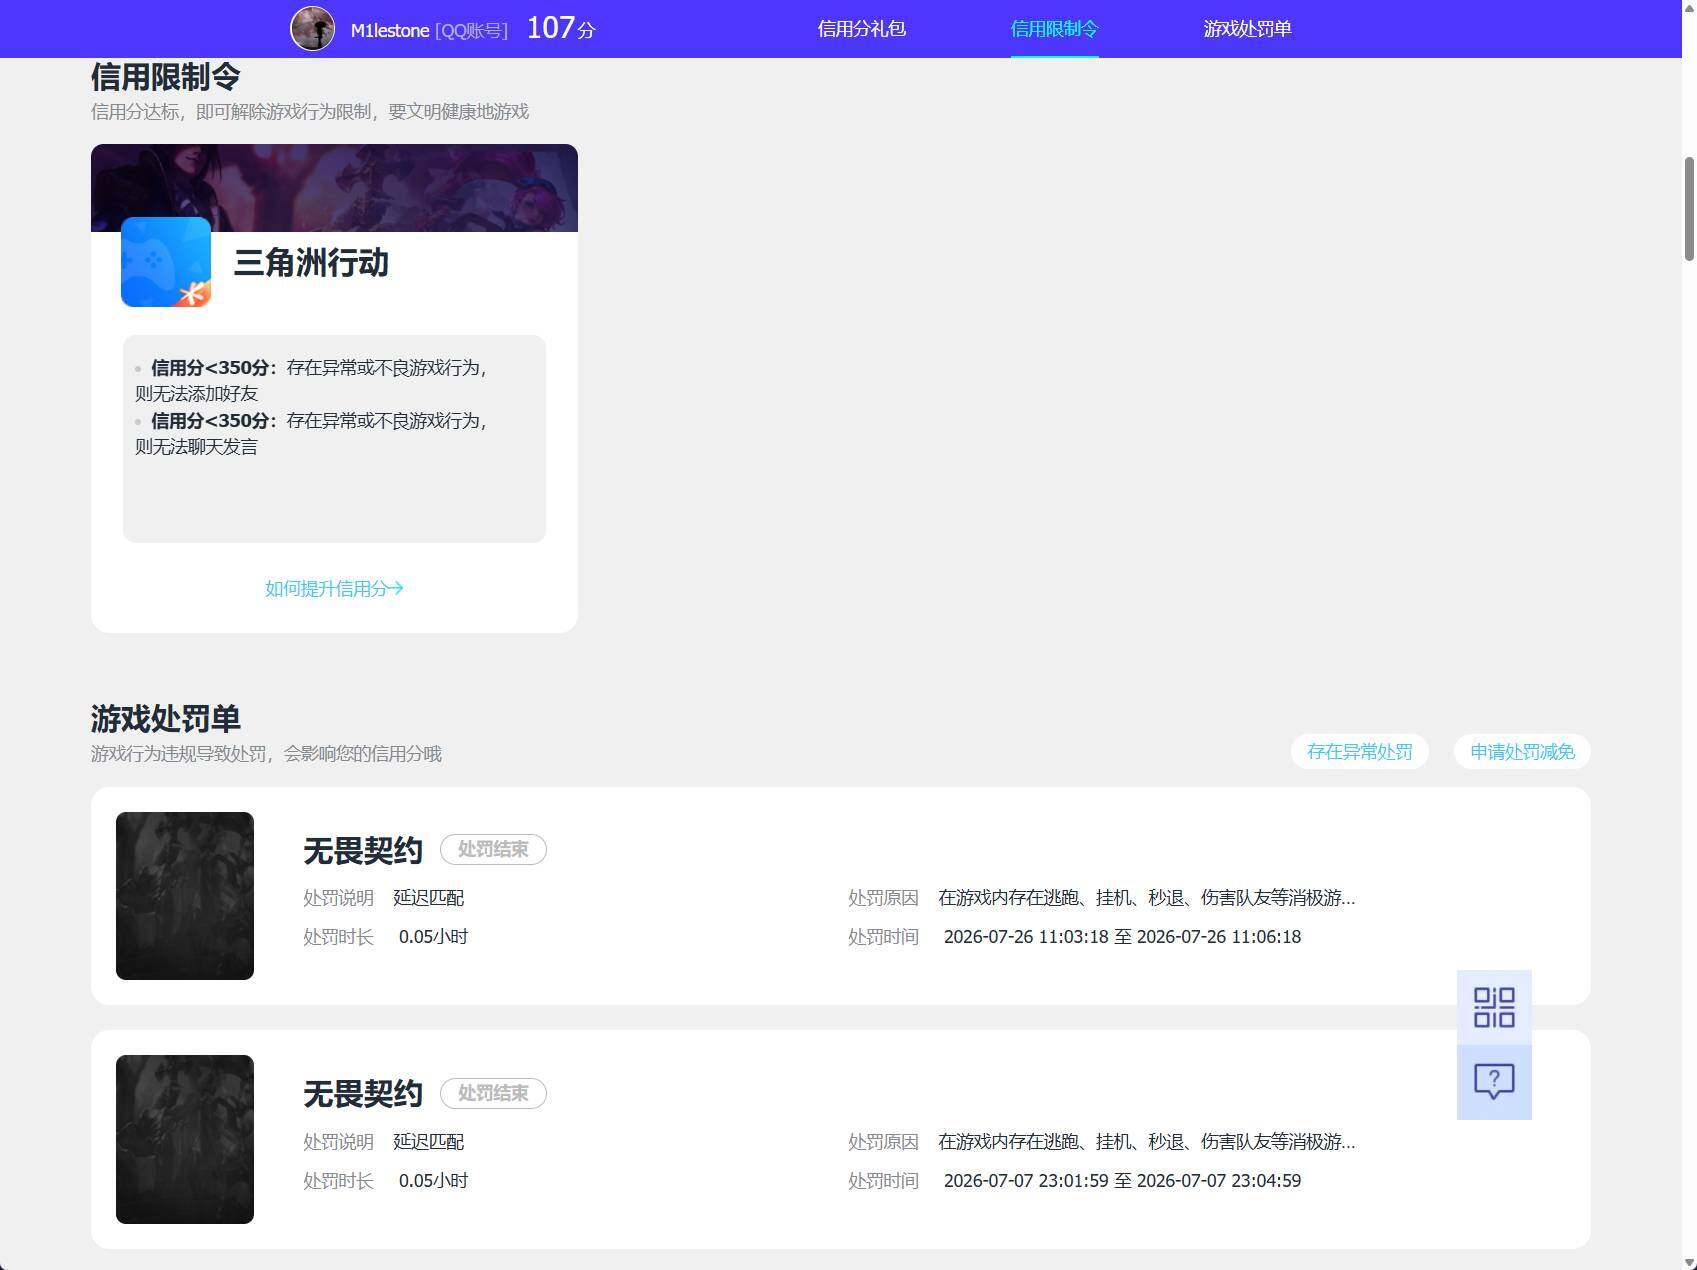Click the 处罚结束 badge dated 2026-07-26
This screenshot has width=1697, height=1270.
tap(493, 849)
